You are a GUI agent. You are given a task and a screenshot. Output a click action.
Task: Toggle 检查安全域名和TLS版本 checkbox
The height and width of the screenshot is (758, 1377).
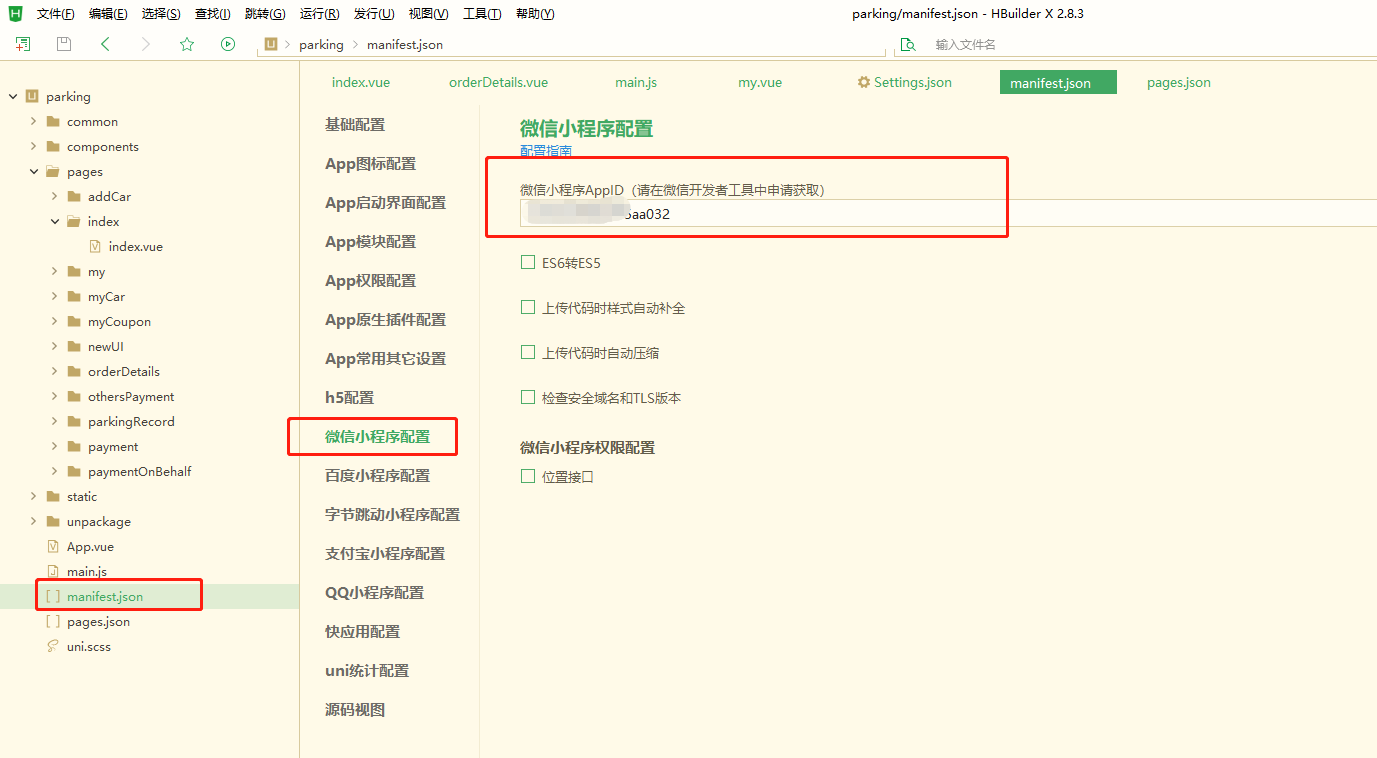(x=528, y=397)
